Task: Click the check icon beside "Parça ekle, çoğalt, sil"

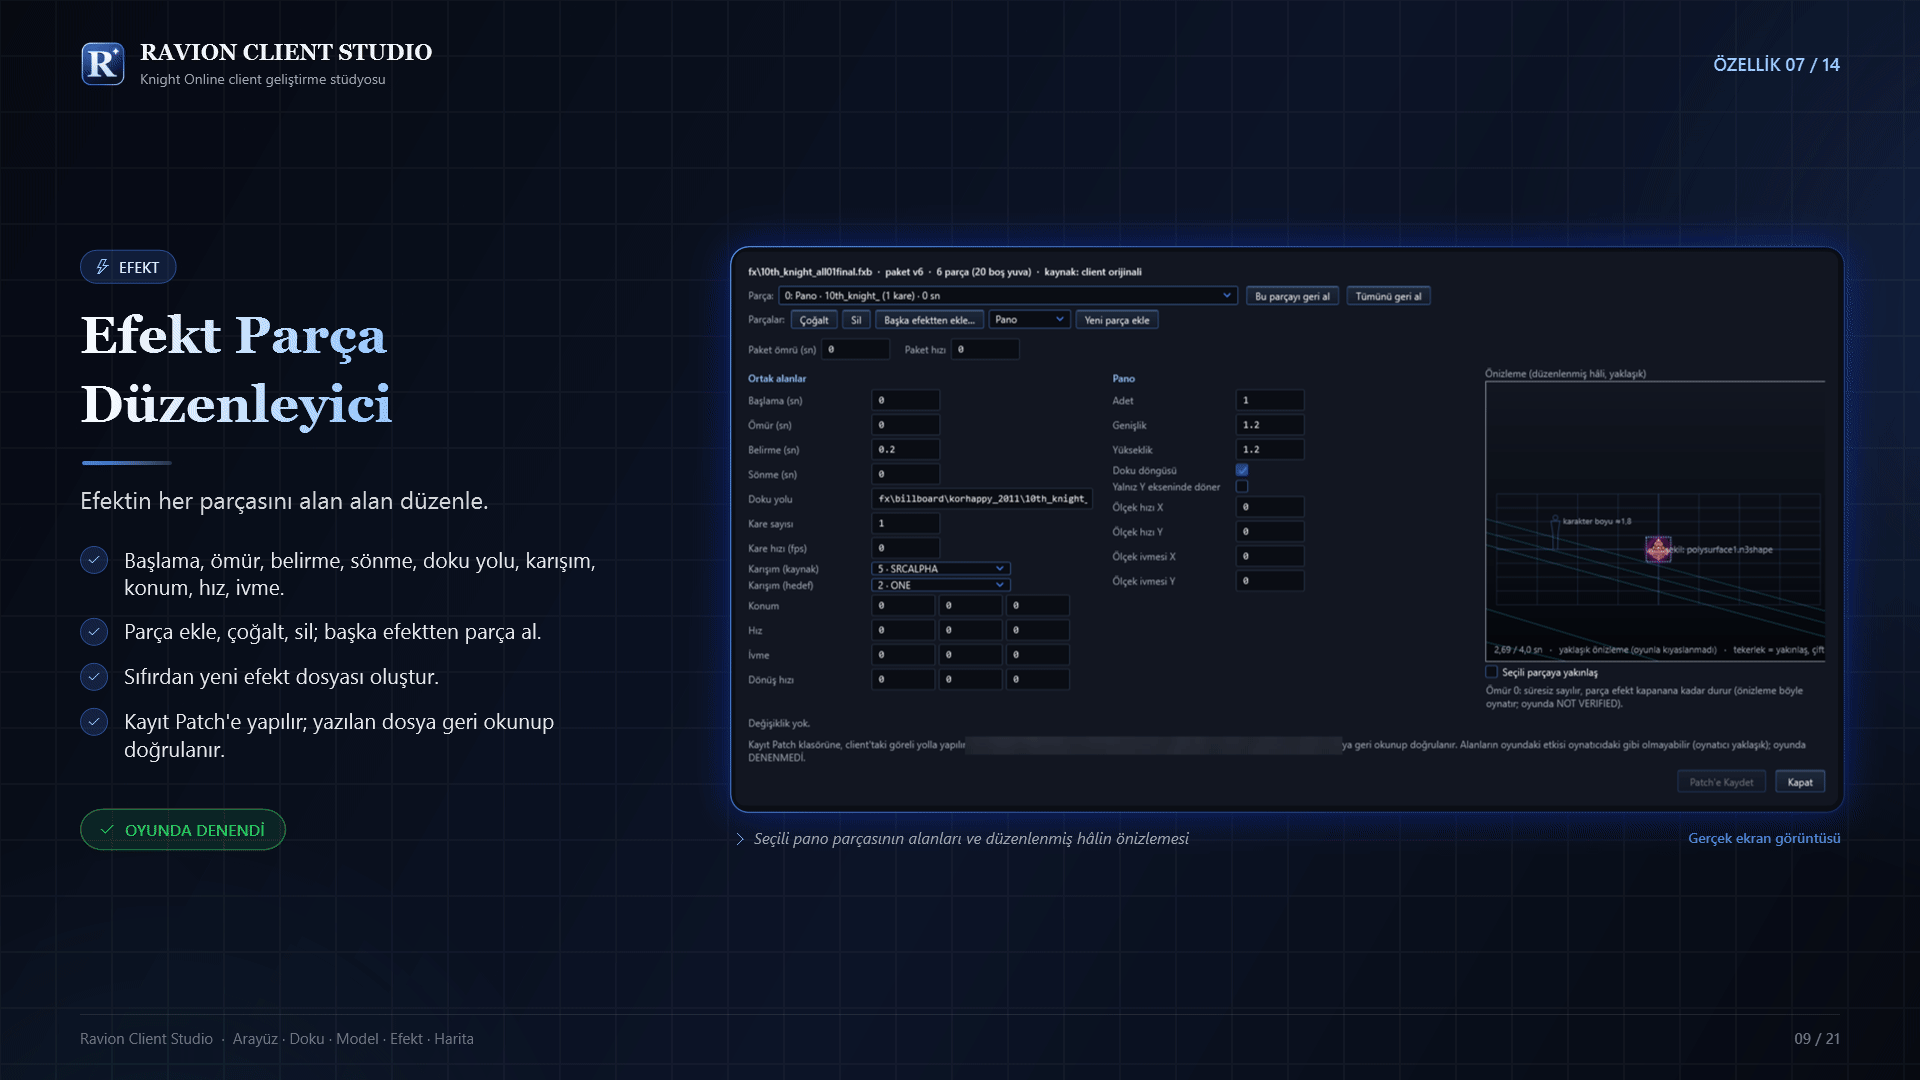Action: (94, 632)
